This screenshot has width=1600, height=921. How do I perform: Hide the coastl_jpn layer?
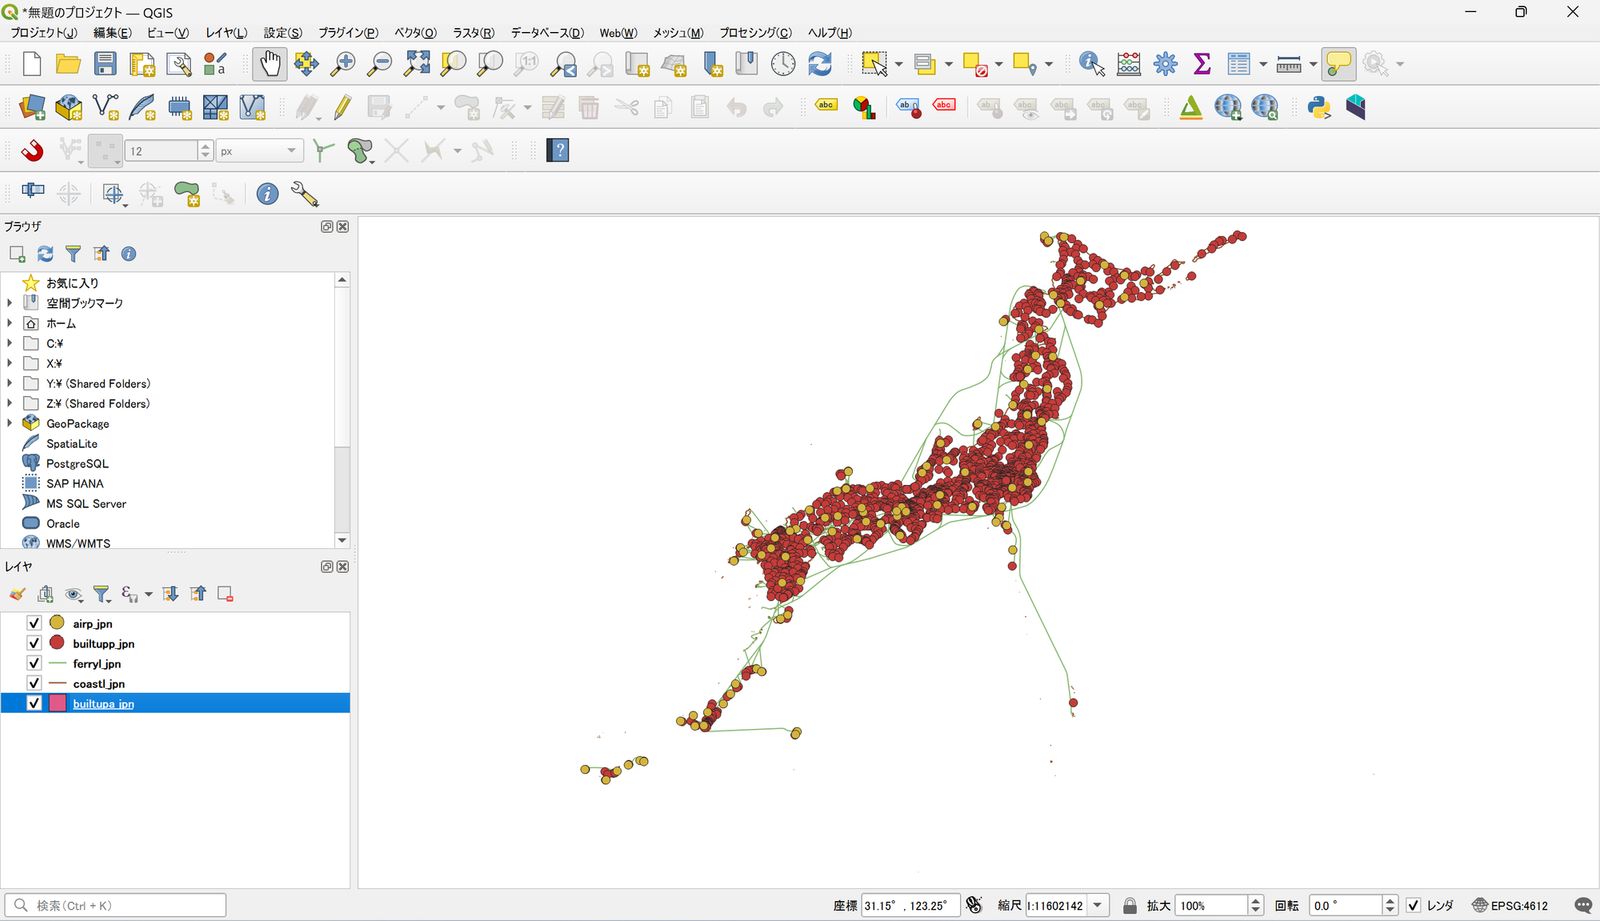(x=34, y=683)
